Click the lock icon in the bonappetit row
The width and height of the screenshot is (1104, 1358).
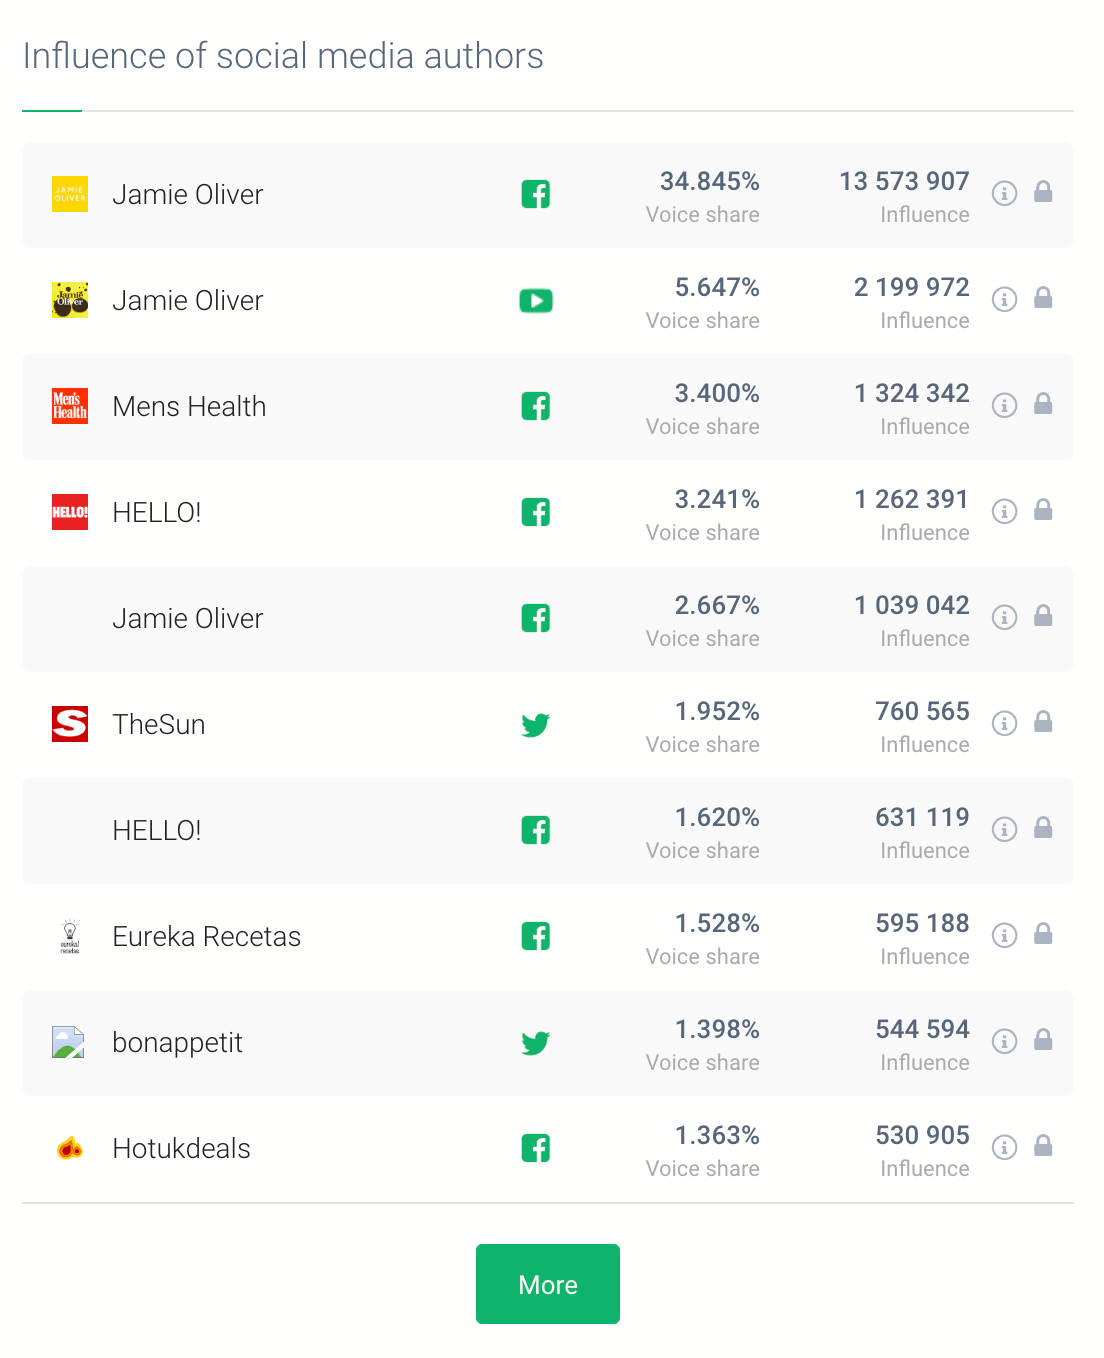(1043, 1039)
